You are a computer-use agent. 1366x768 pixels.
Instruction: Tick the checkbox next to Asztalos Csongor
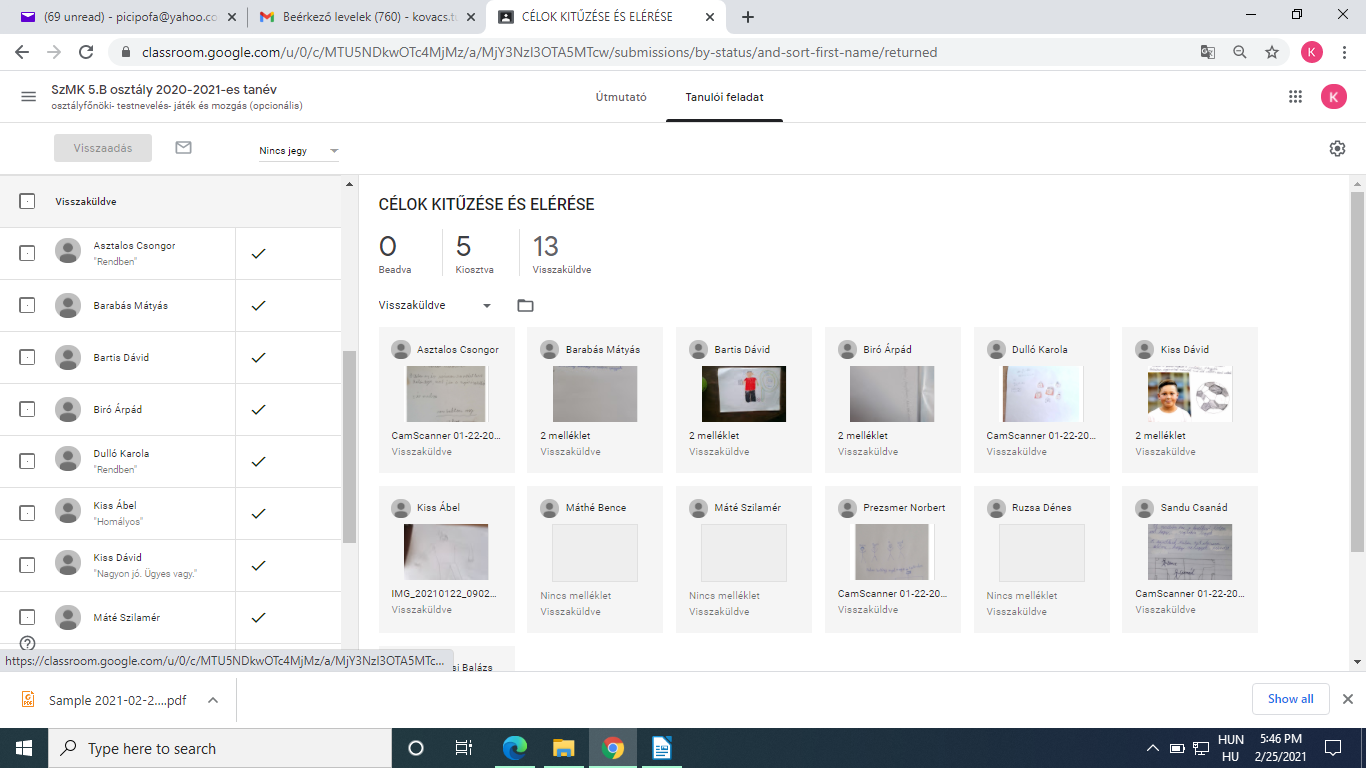[x=28, y=254]
